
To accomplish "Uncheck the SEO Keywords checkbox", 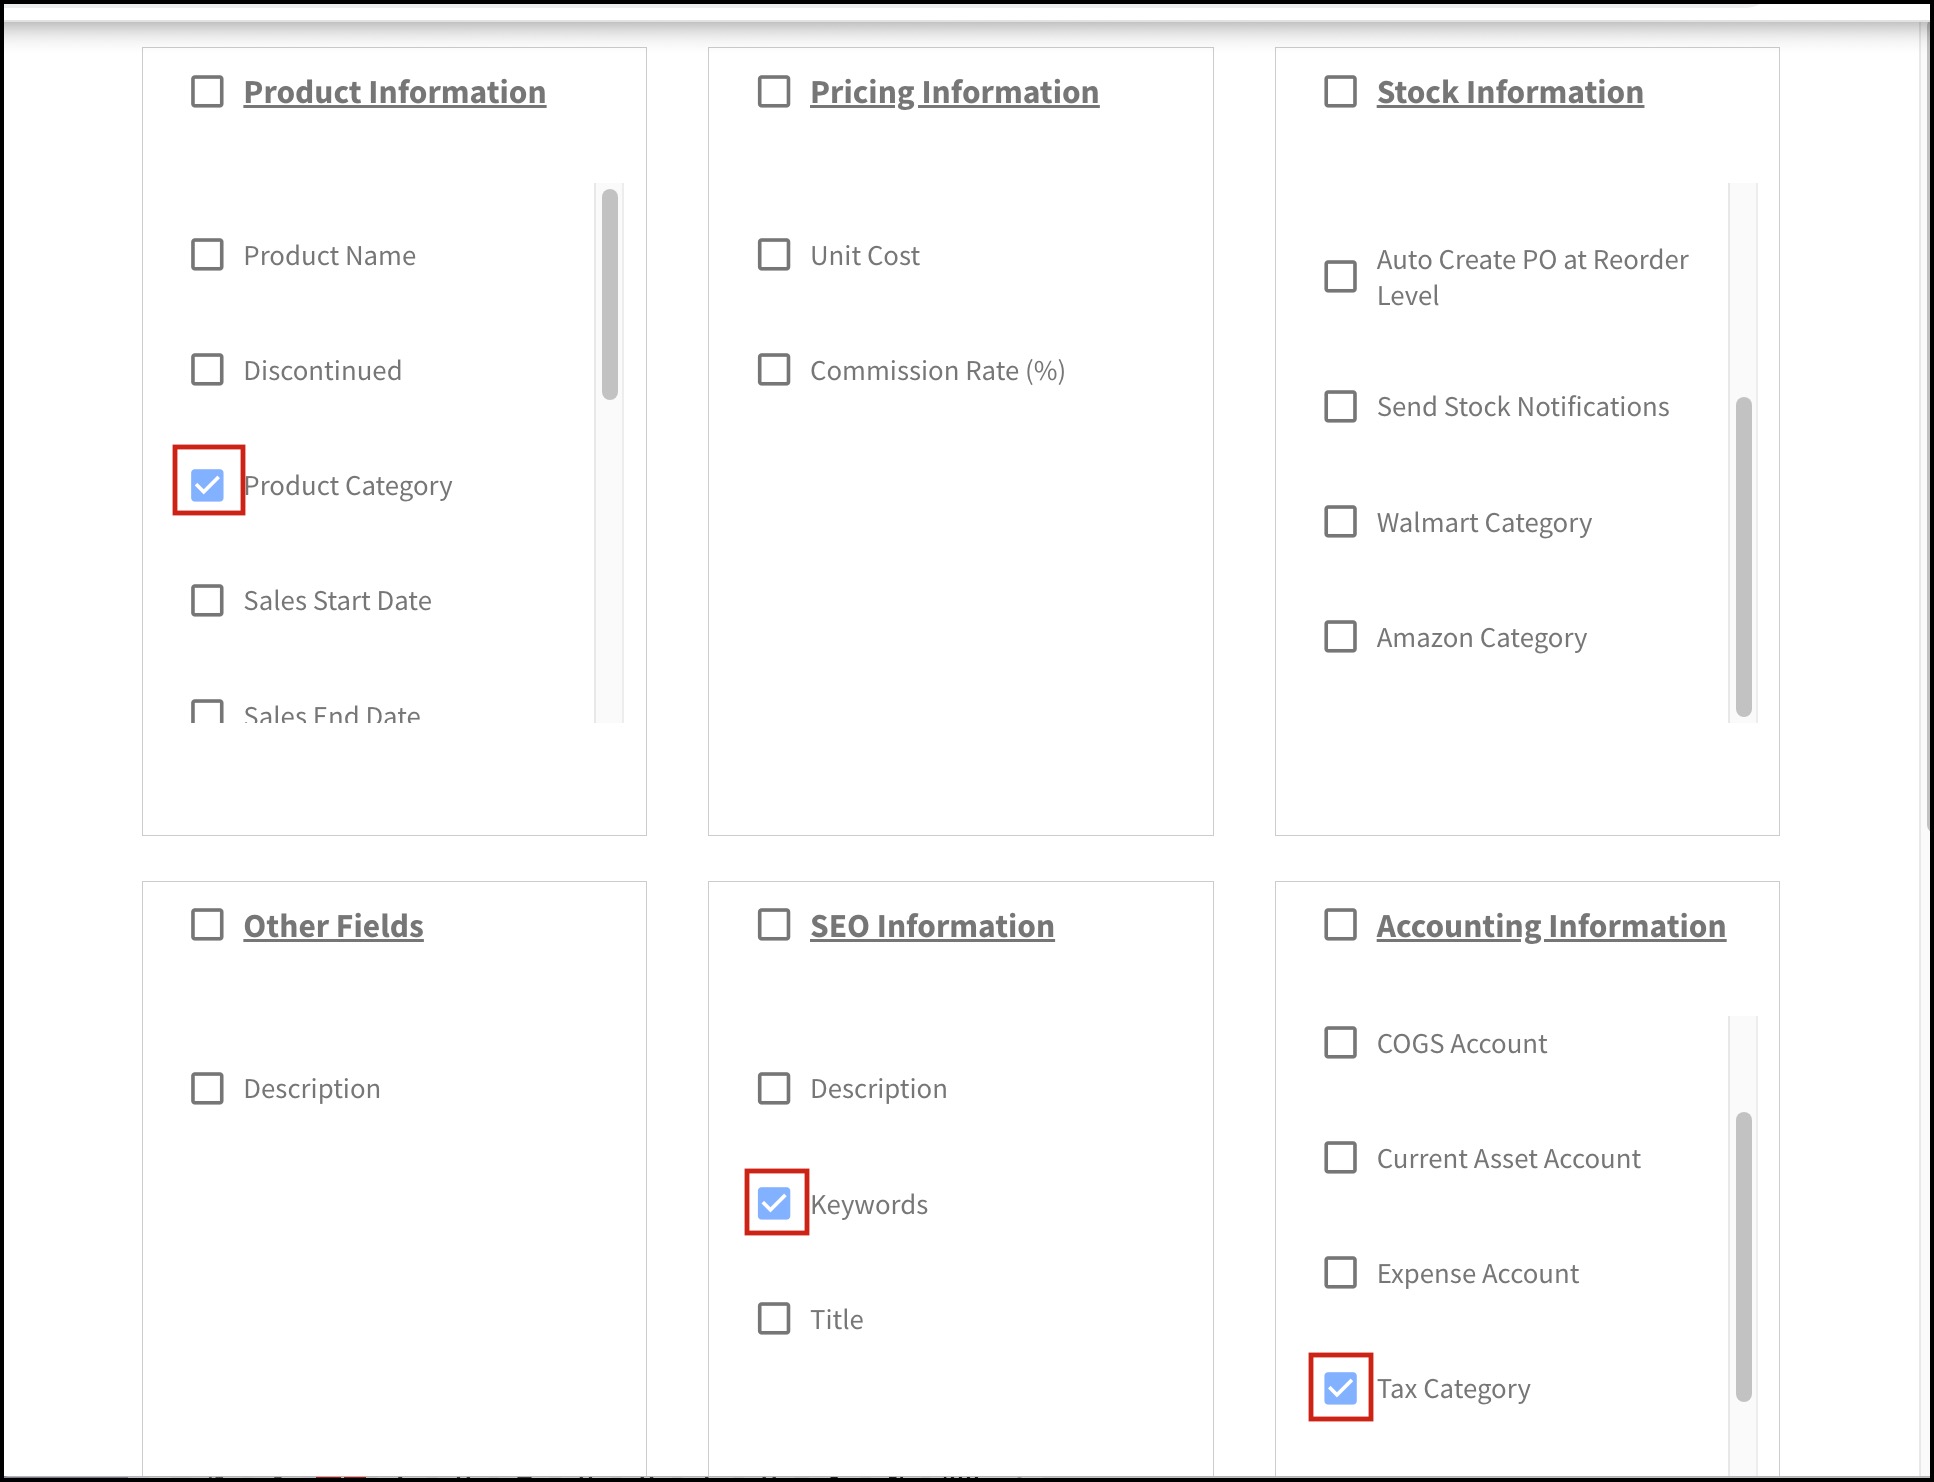I will coord(774,1203).
